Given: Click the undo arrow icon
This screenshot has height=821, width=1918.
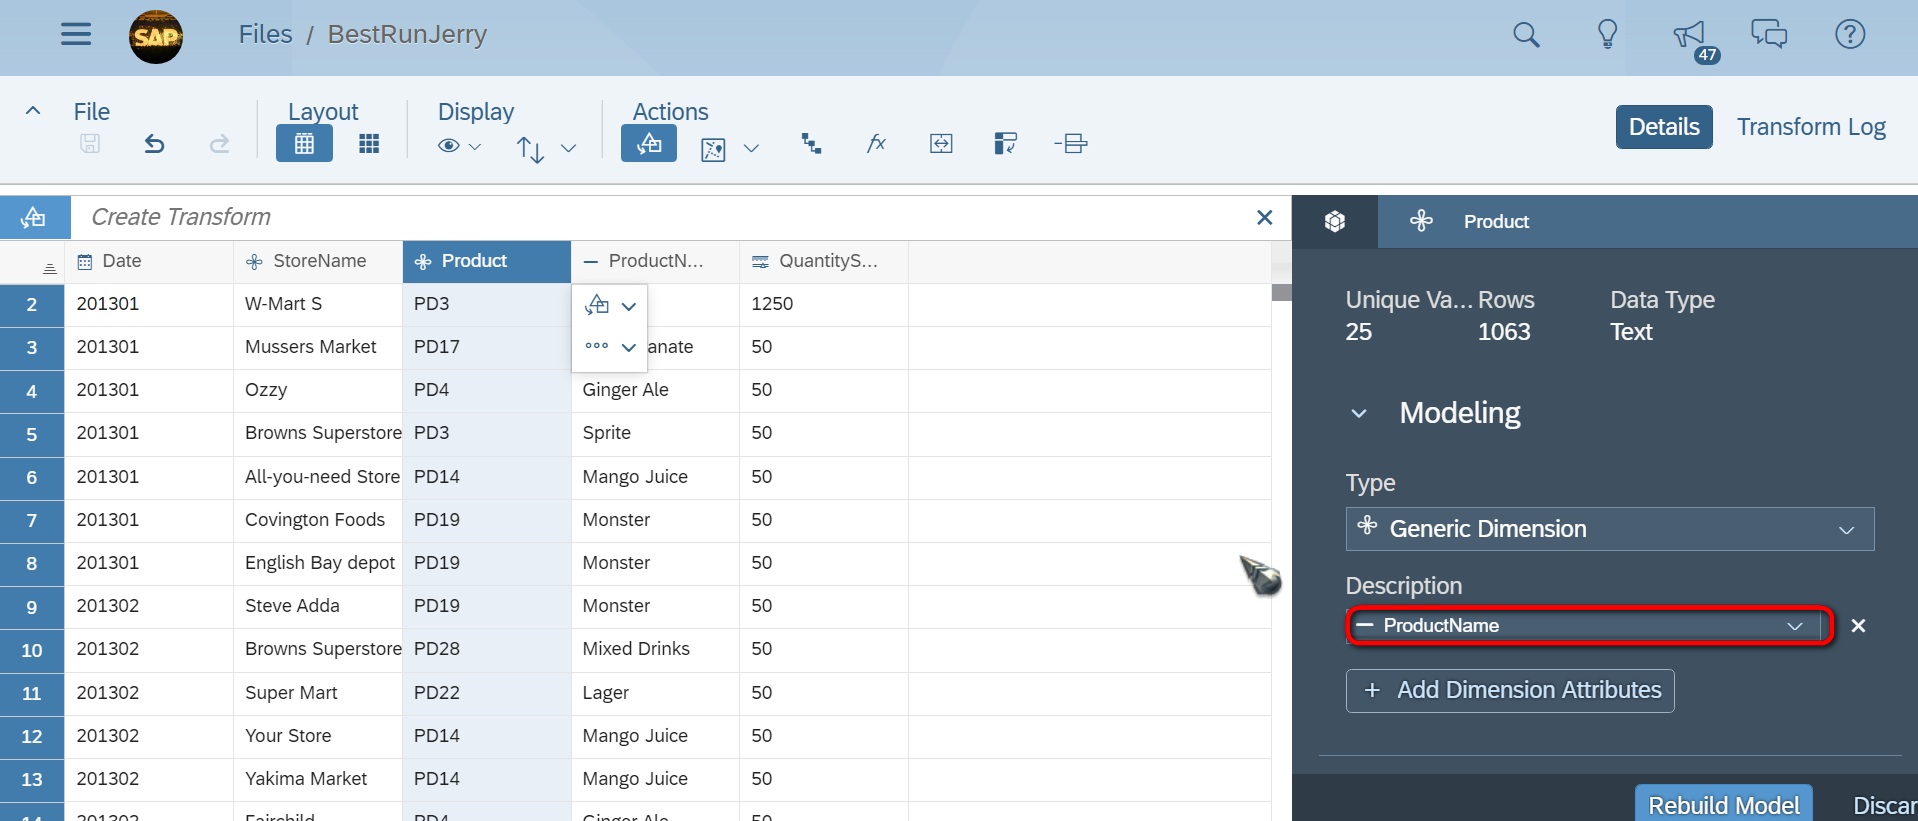Looking at the screenshot, I should 154,144.
